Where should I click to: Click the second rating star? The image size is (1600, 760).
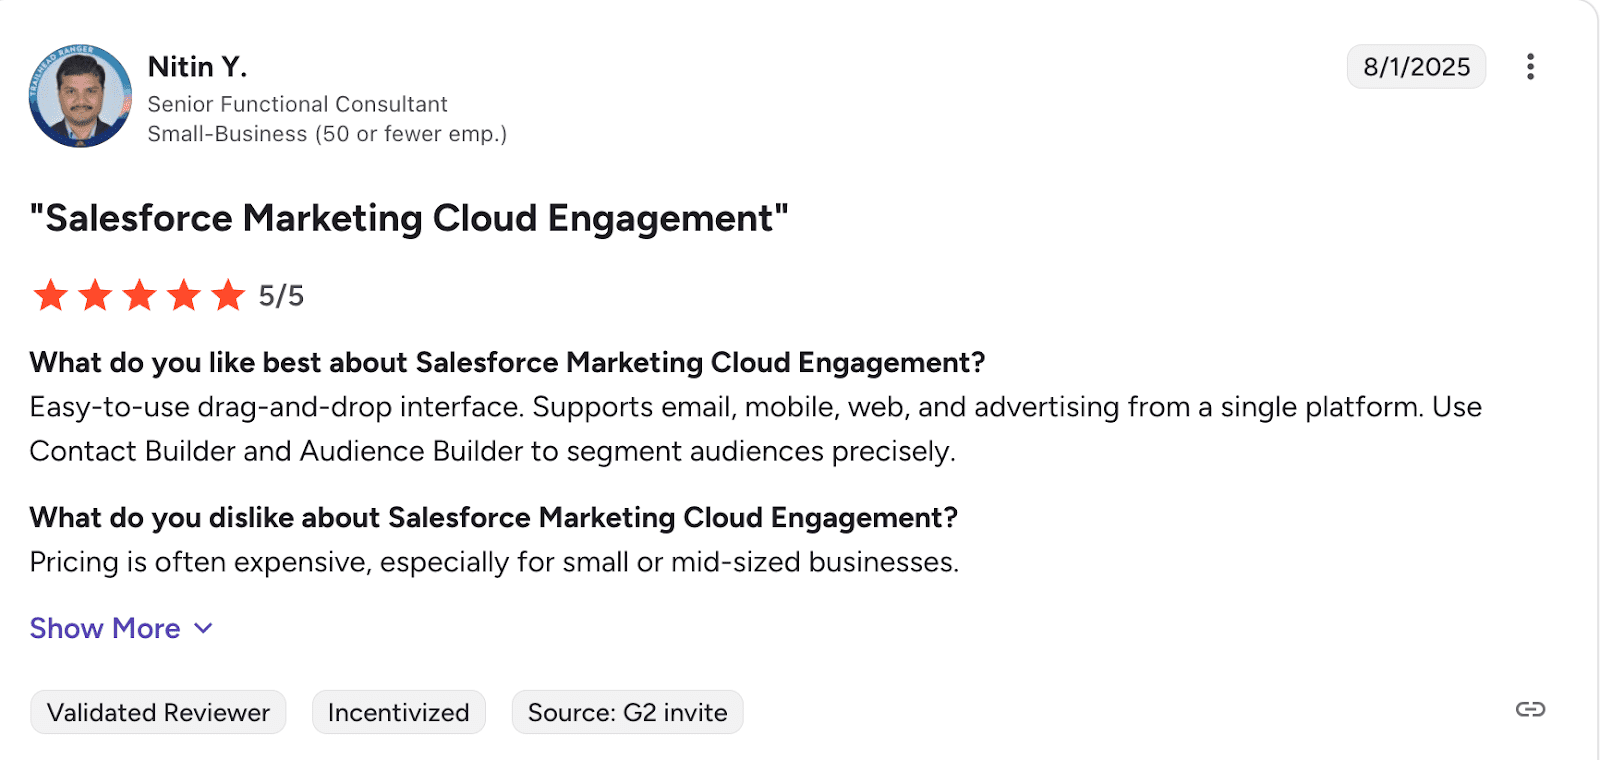(95, 296)
